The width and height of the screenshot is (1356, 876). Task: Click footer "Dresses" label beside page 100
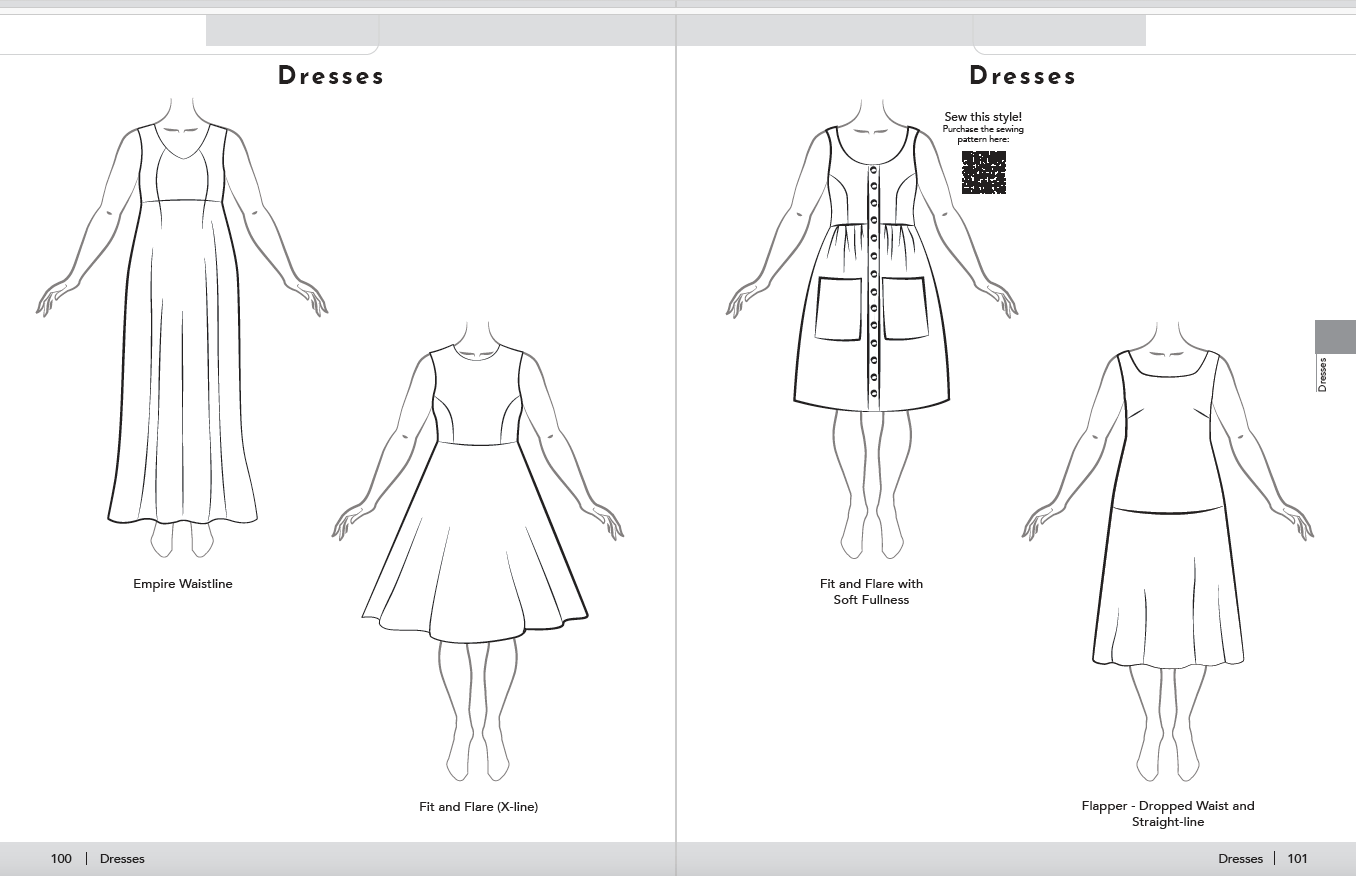coord(122,859)
